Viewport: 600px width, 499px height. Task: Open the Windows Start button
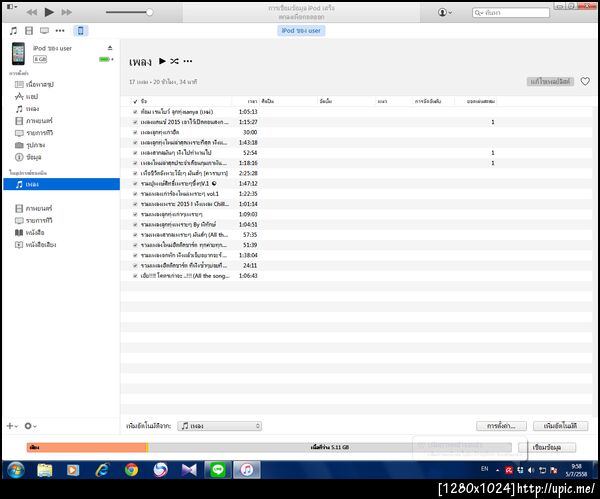click(16, 470)
